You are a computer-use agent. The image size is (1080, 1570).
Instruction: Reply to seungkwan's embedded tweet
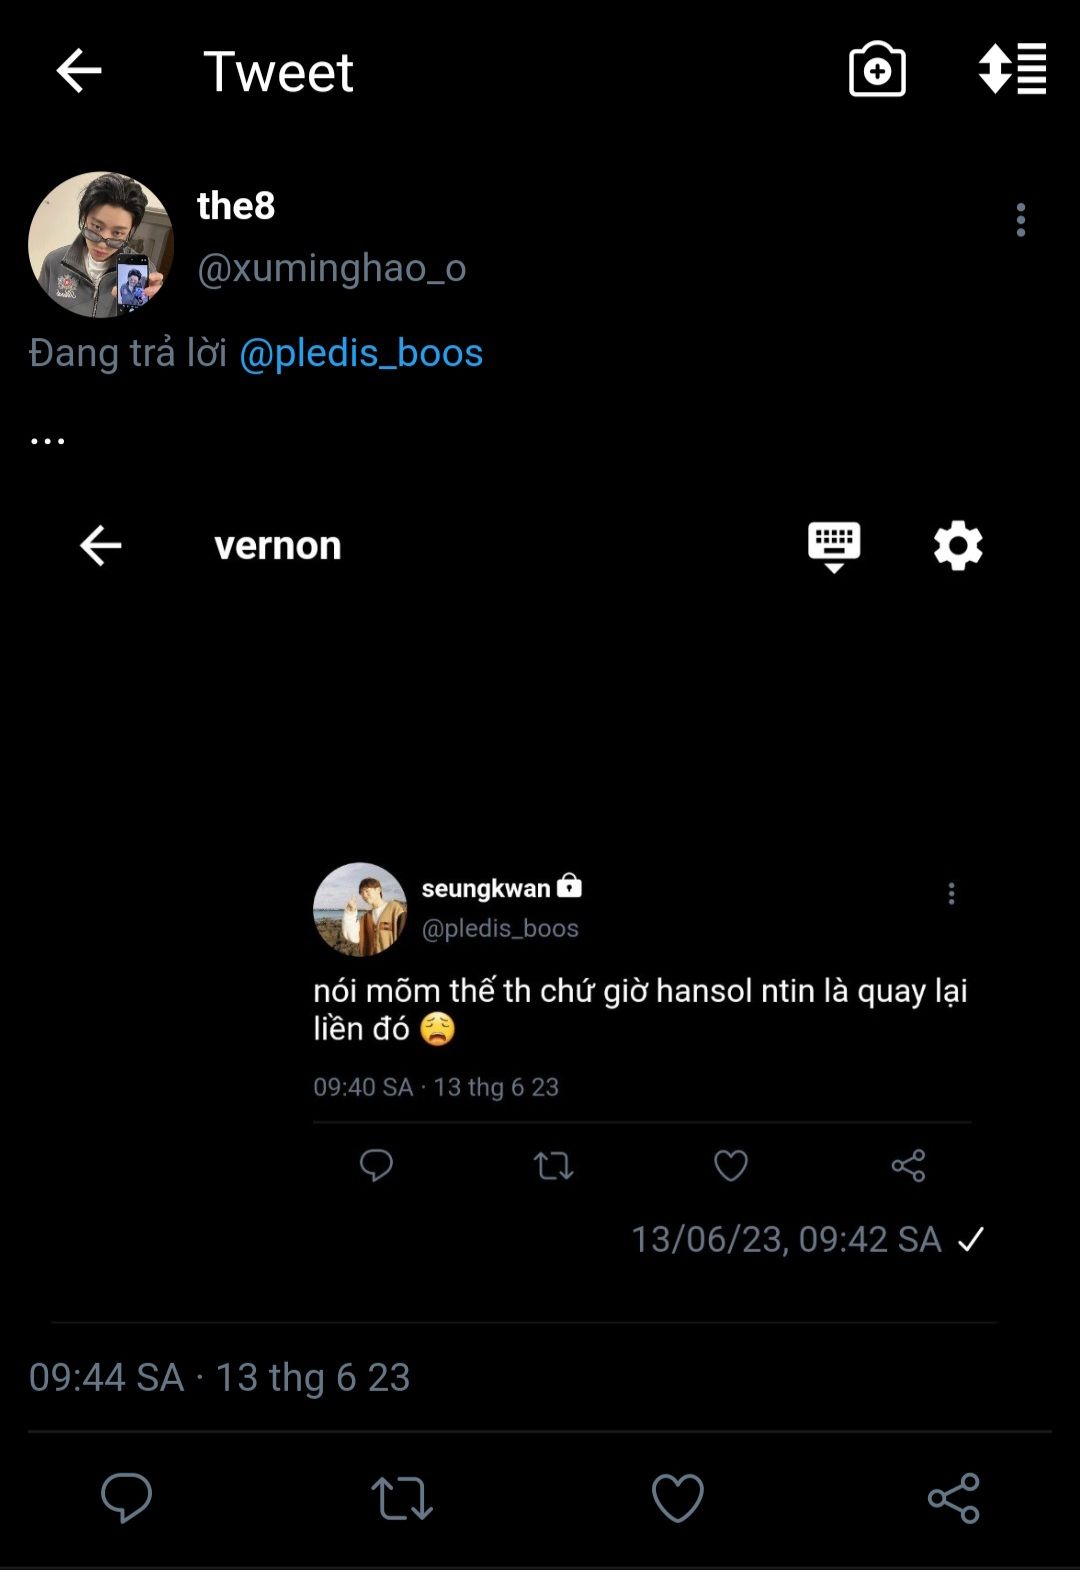[x=376, y=1165]
